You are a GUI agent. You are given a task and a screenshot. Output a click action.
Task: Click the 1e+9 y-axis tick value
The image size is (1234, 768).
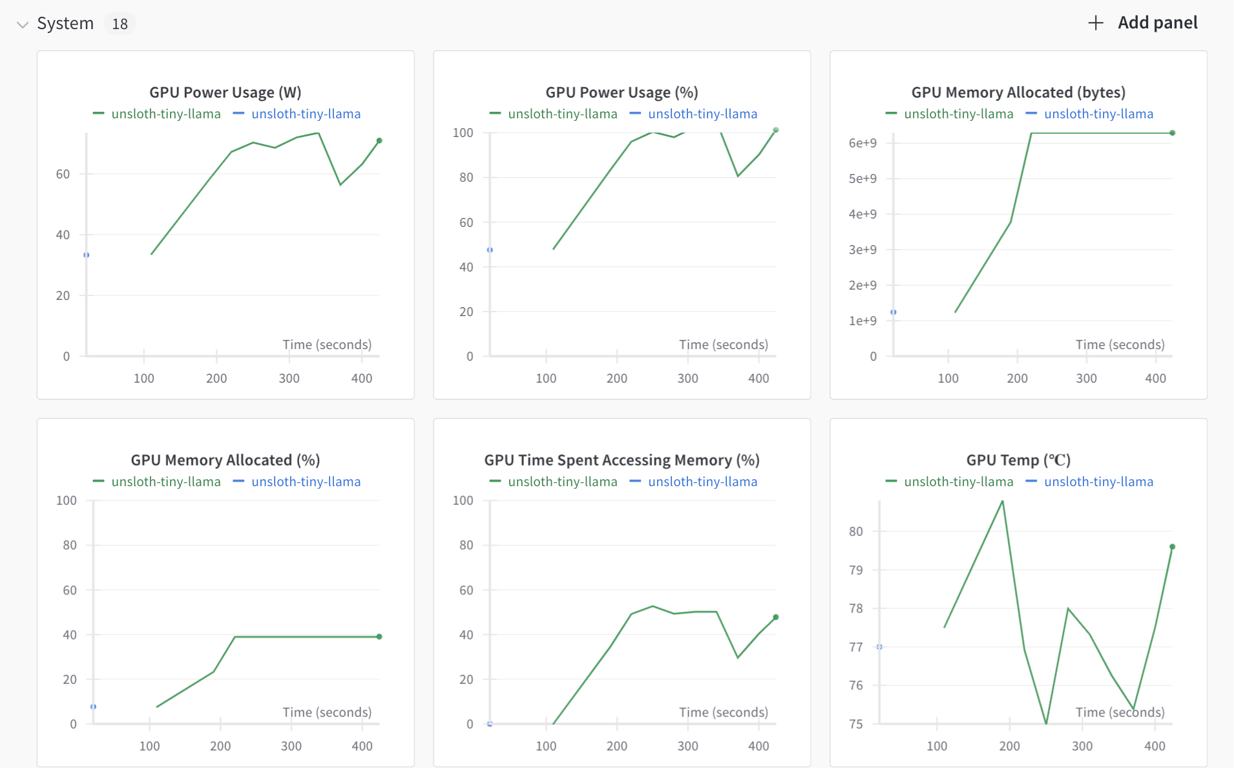tap(863, 321)
